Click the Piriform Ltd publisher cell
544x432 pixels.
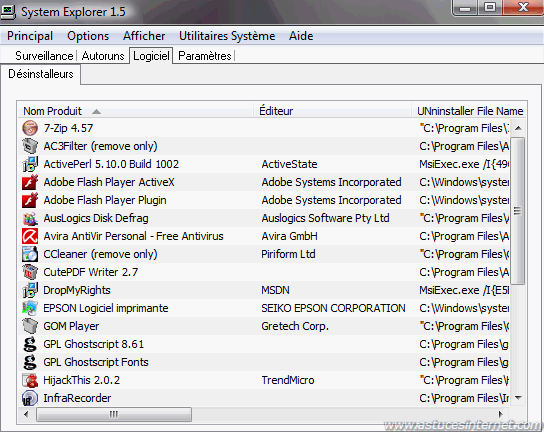tap(288, 254)
